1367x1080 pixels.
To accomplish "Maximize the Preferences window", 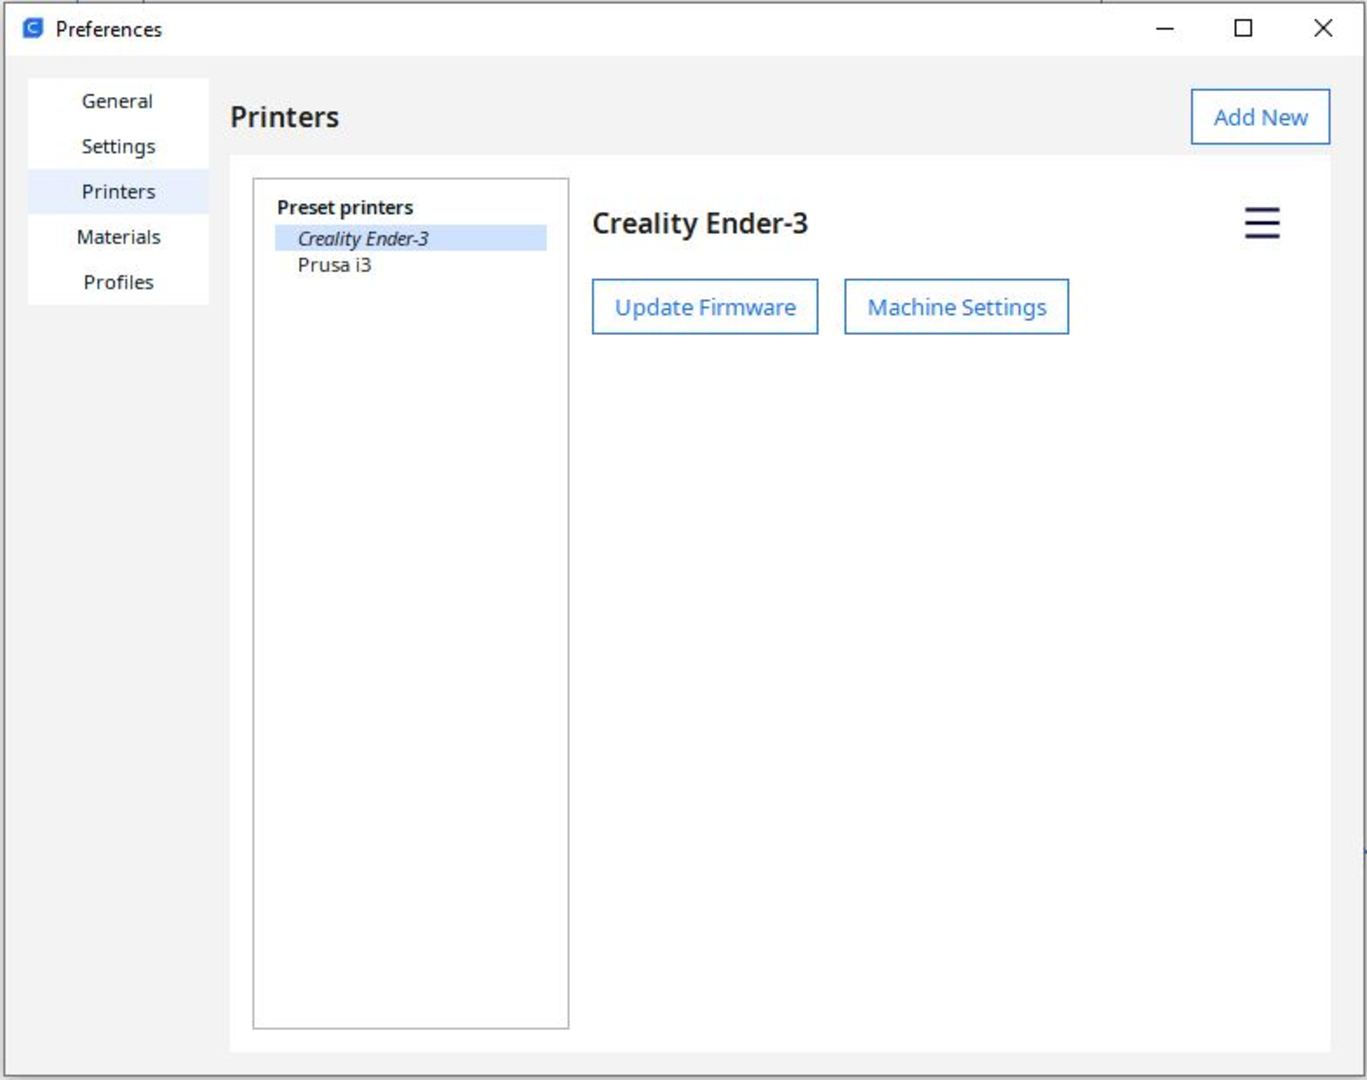I will (x=1243, y=28).
